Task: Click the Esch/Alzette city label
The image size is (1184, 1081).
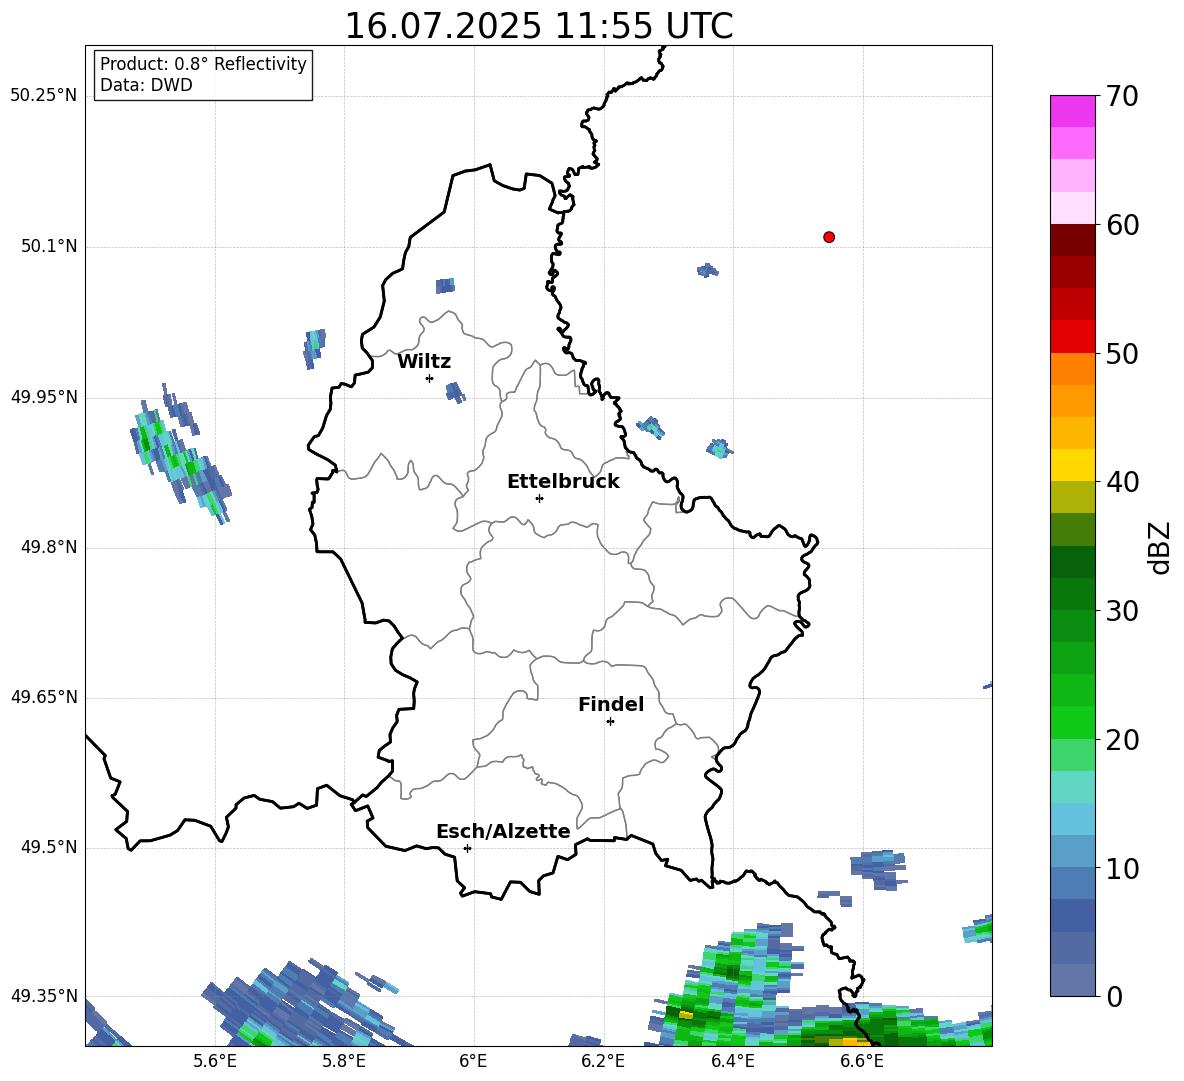Action: 503,831
